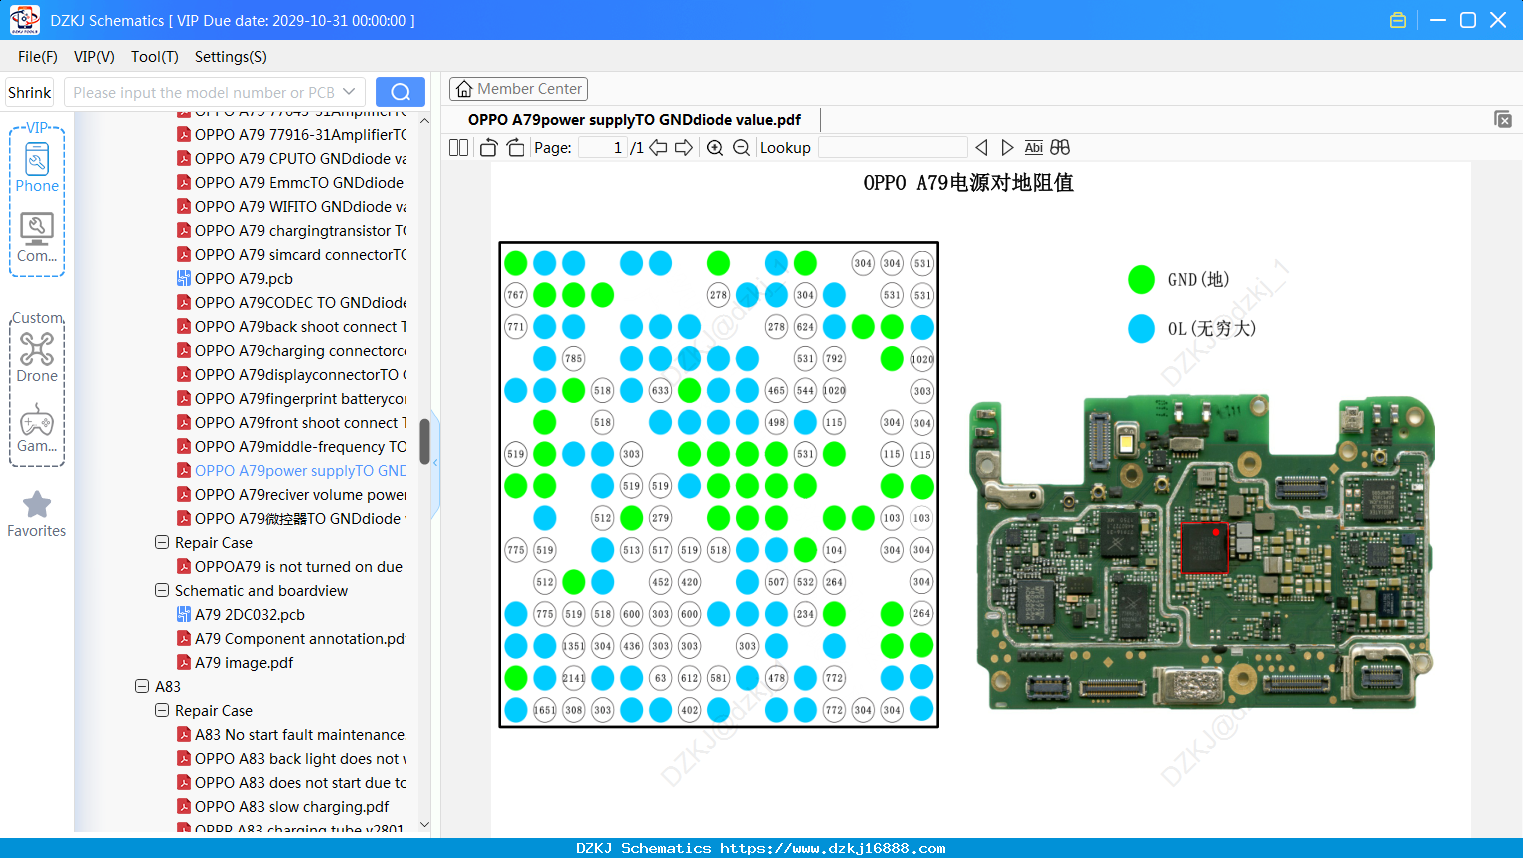The width and height of the screenshot is (1523, 858).
Task: Collapse the A79 Repair Case folder
Action: click(x=162, y=543)
